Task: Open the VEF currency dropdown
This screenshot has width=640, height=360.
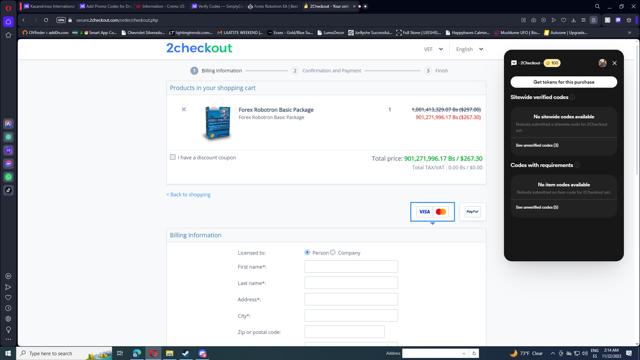Action: point(433,49)
